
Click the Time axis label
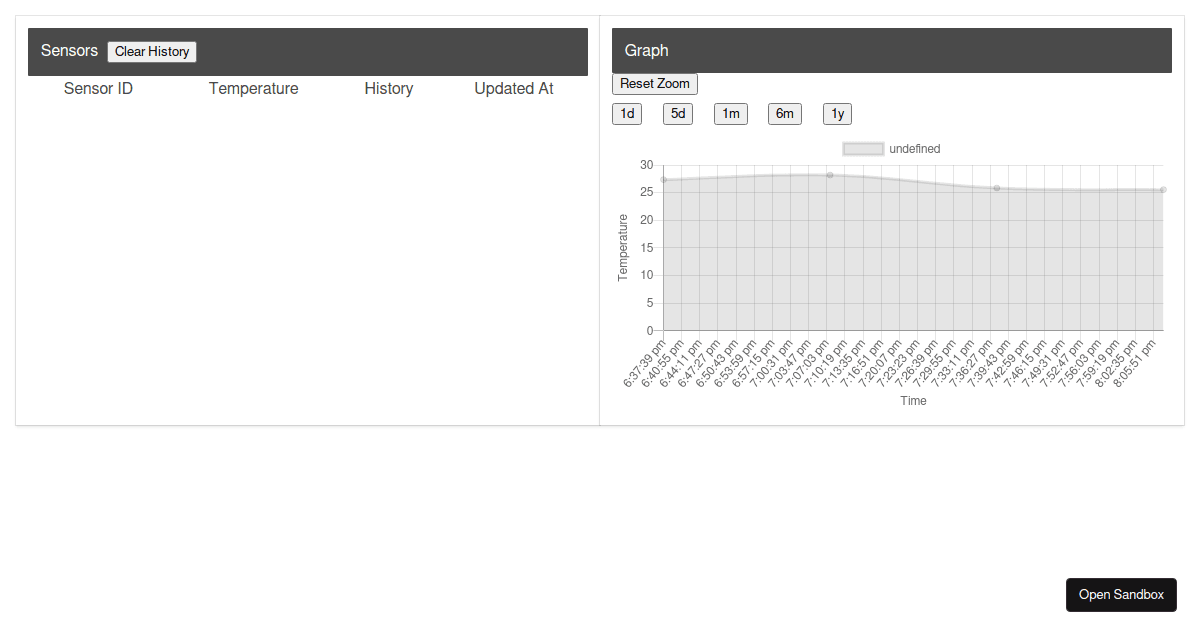pyautogui.click(x=913, y=400)
